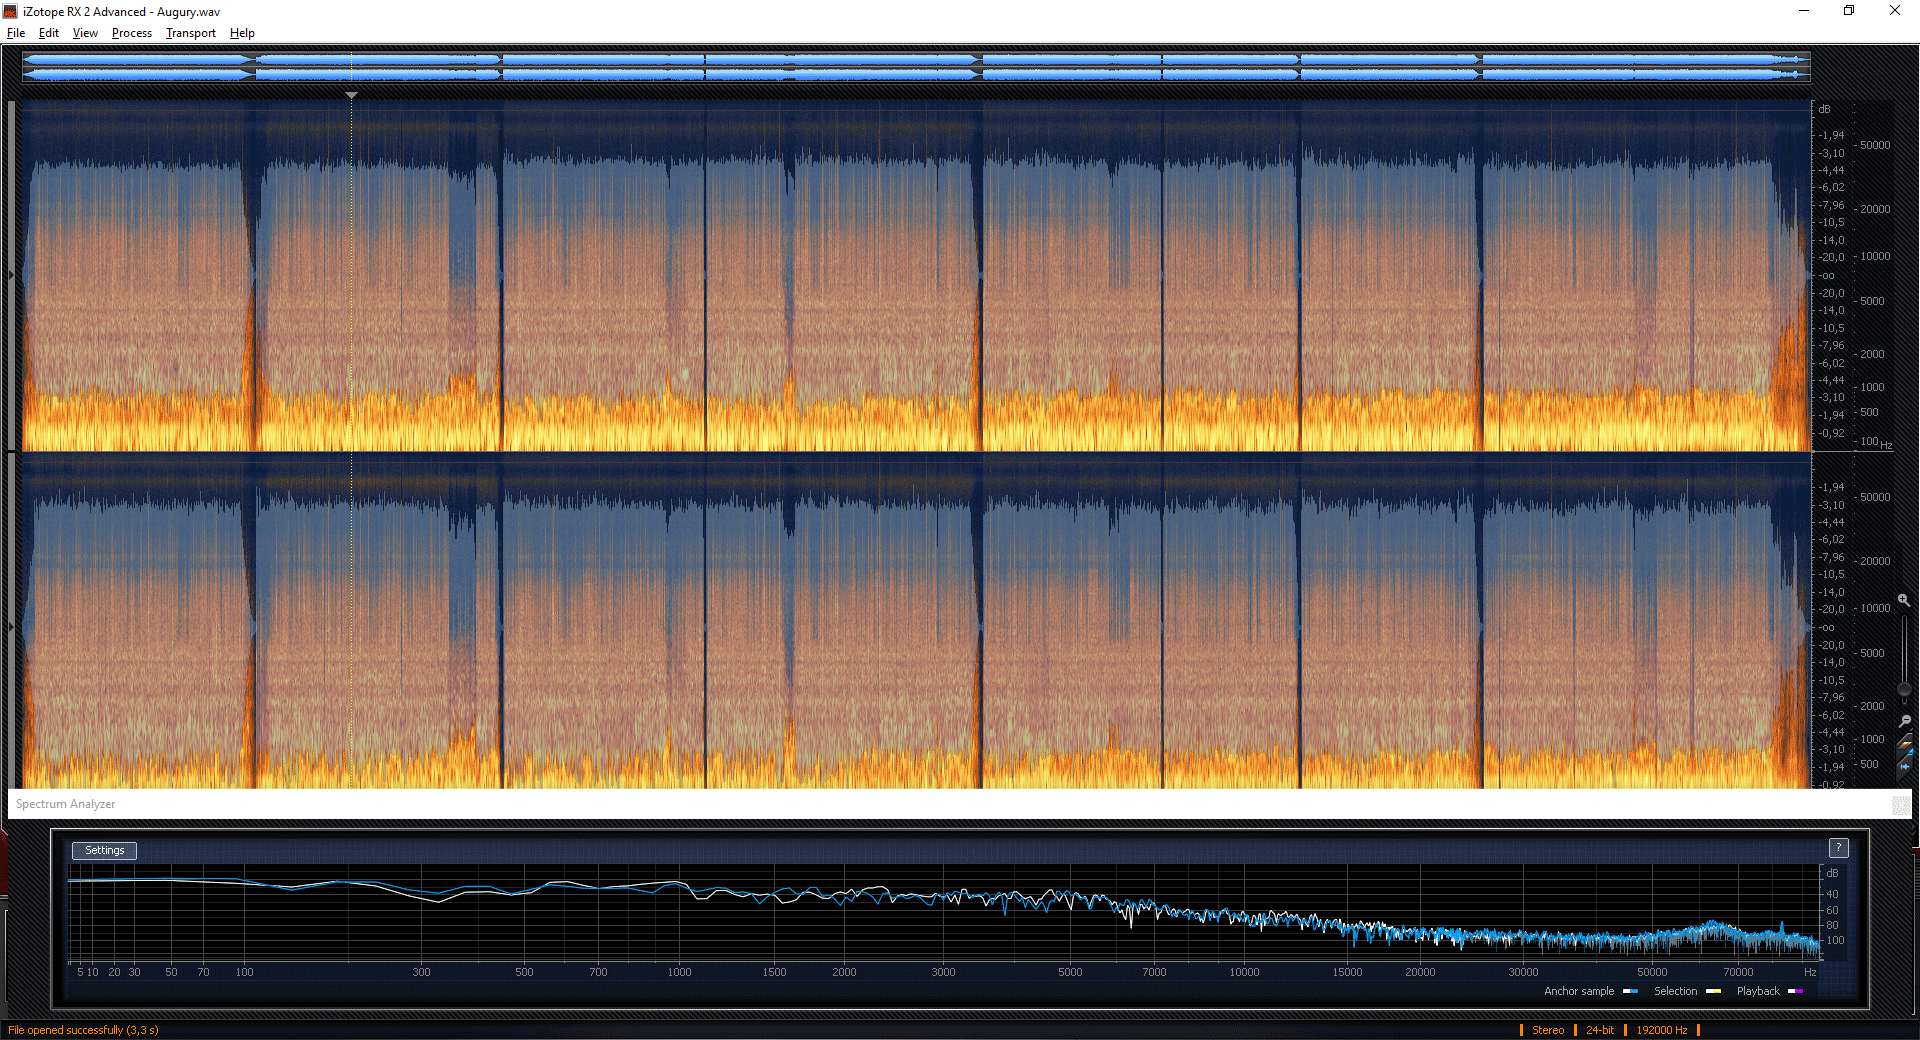This screenshot has height=1040, width=1920.
Task: Click the iZotope RX app icon in title bar
Action: tap(11, 11)
